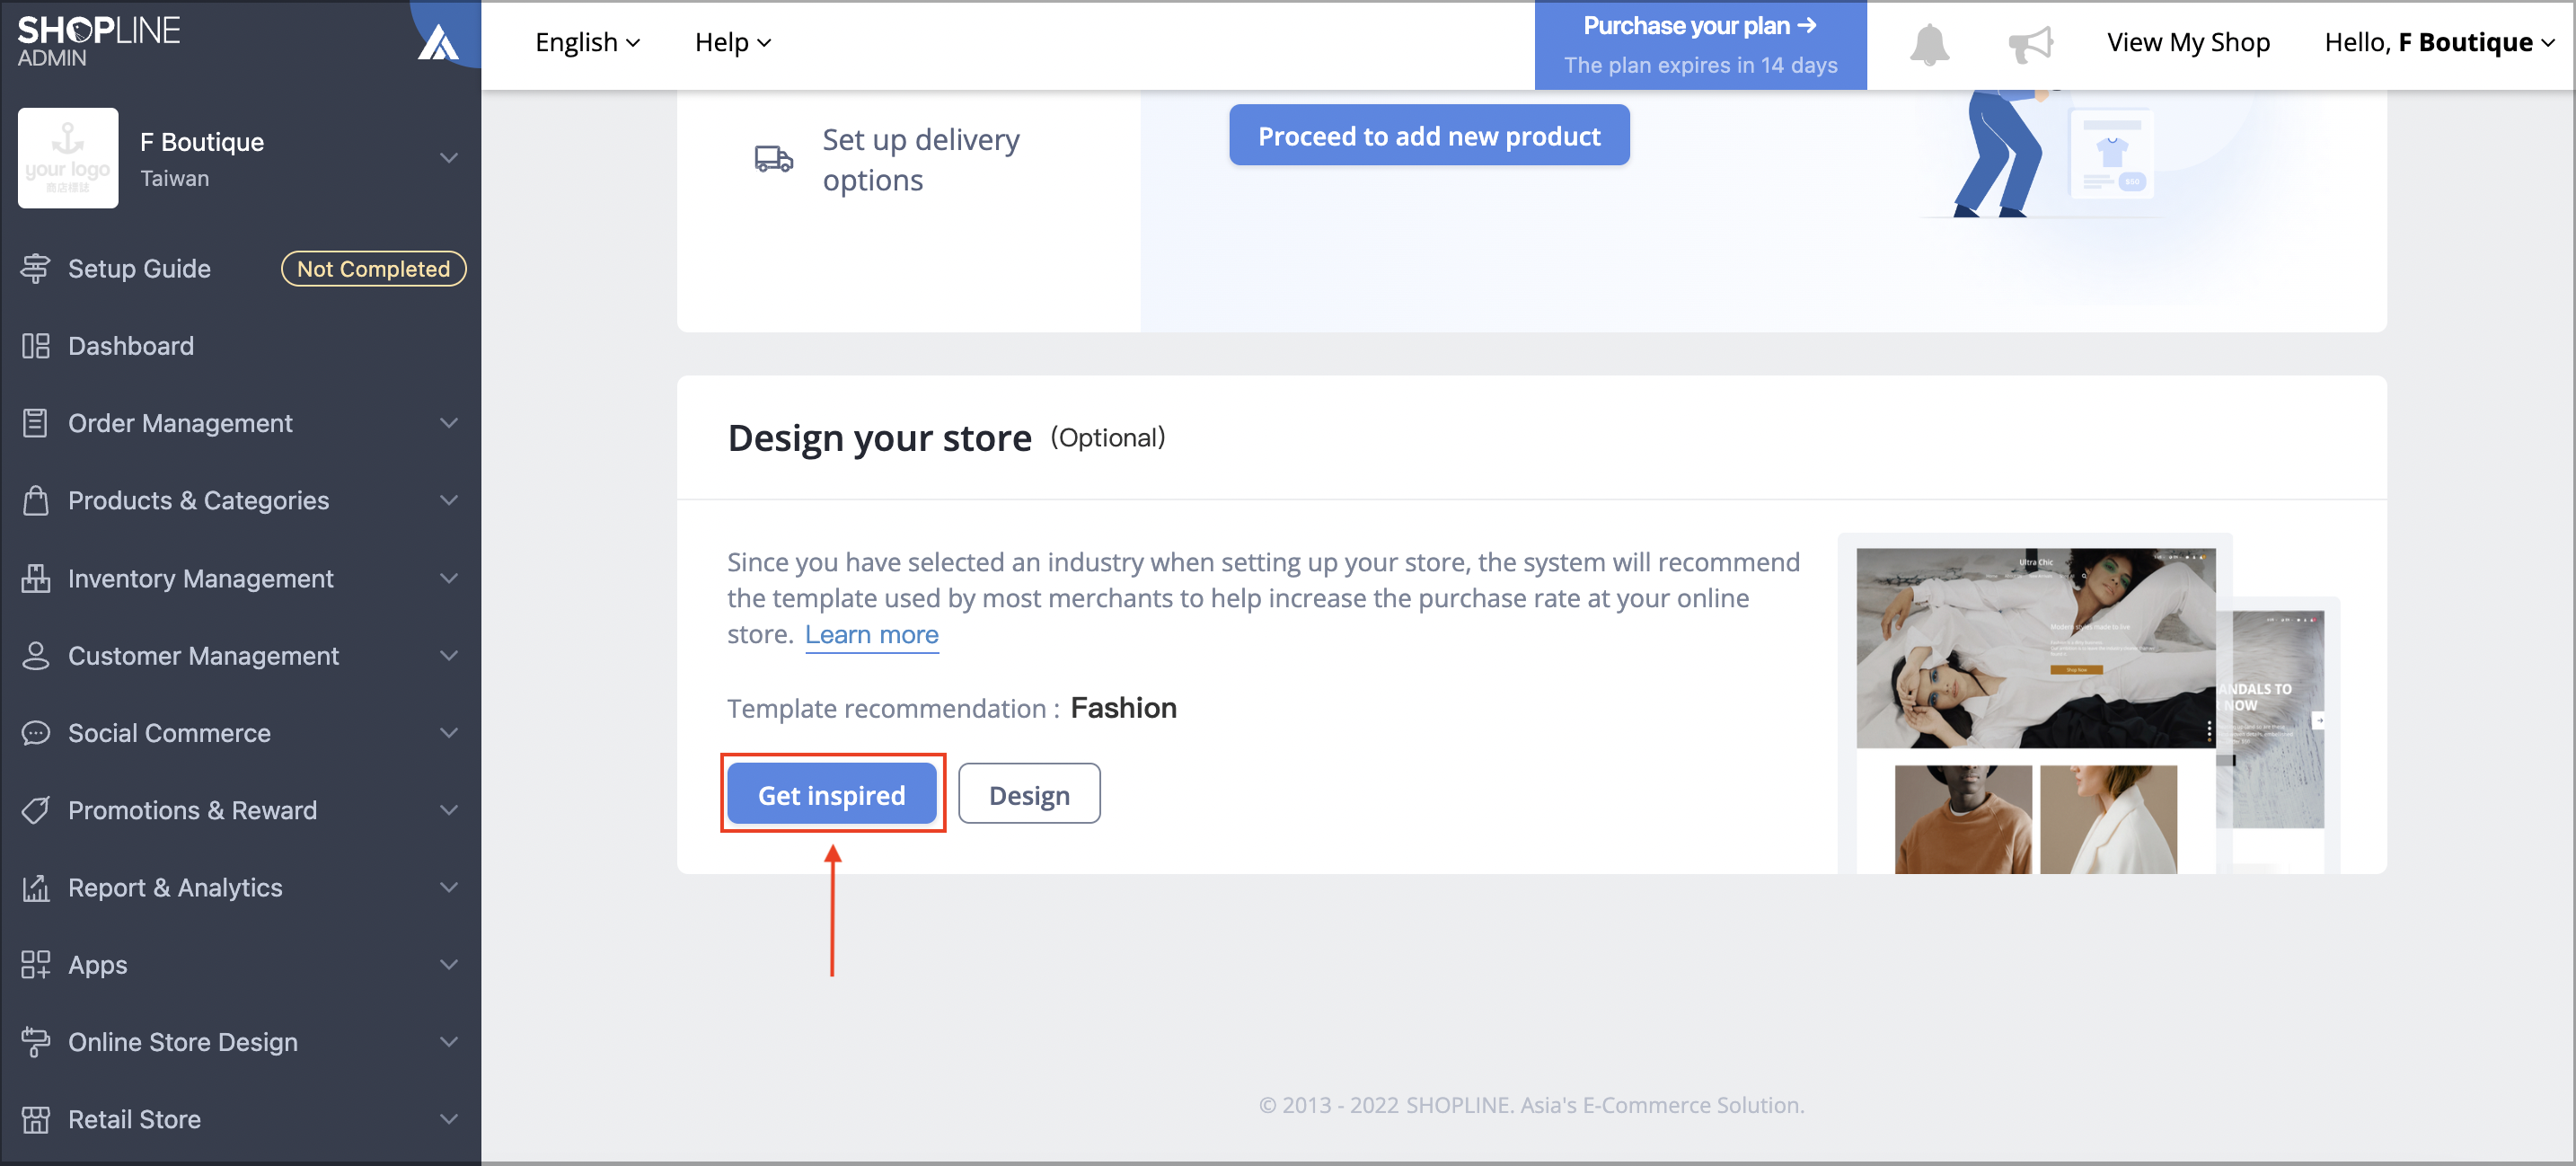Open announcements via the megaphone icon
The height and width of the screenshot is (1166, 2576).
pyautogui.click(x=2030, y=43)
